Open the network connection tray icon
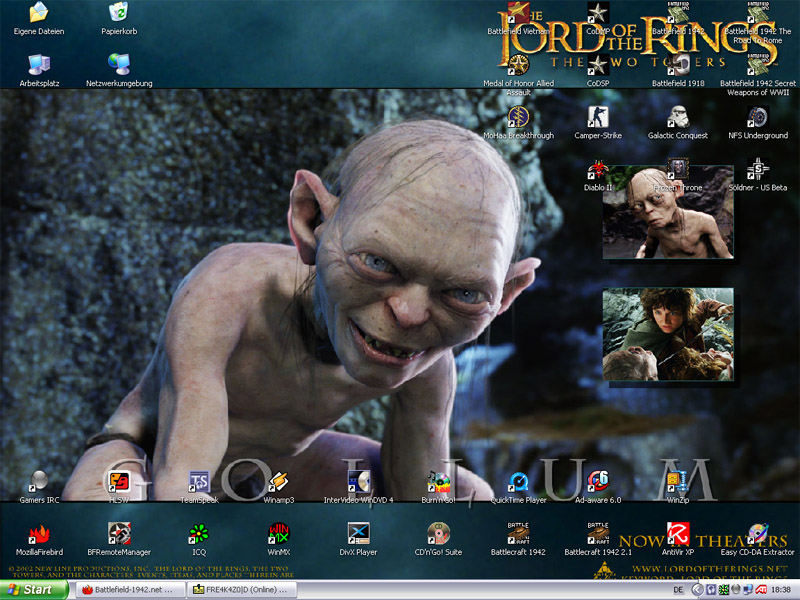The image size is (800, 600). pyautogui.click(x=748, y=590)
